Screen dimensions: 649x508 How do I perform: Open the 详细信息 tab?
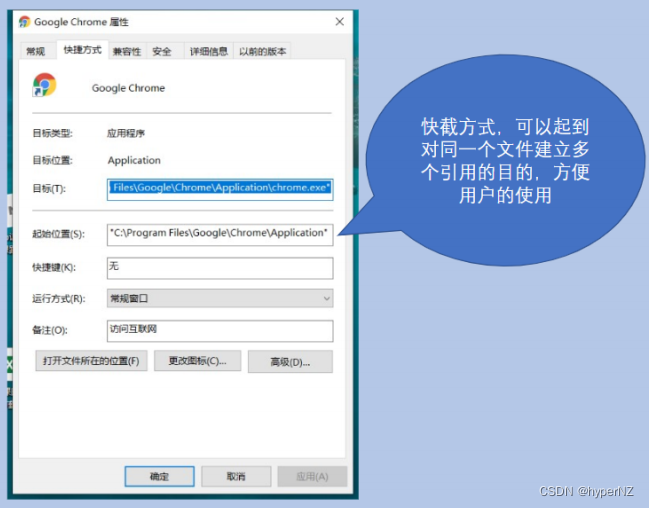209,51
